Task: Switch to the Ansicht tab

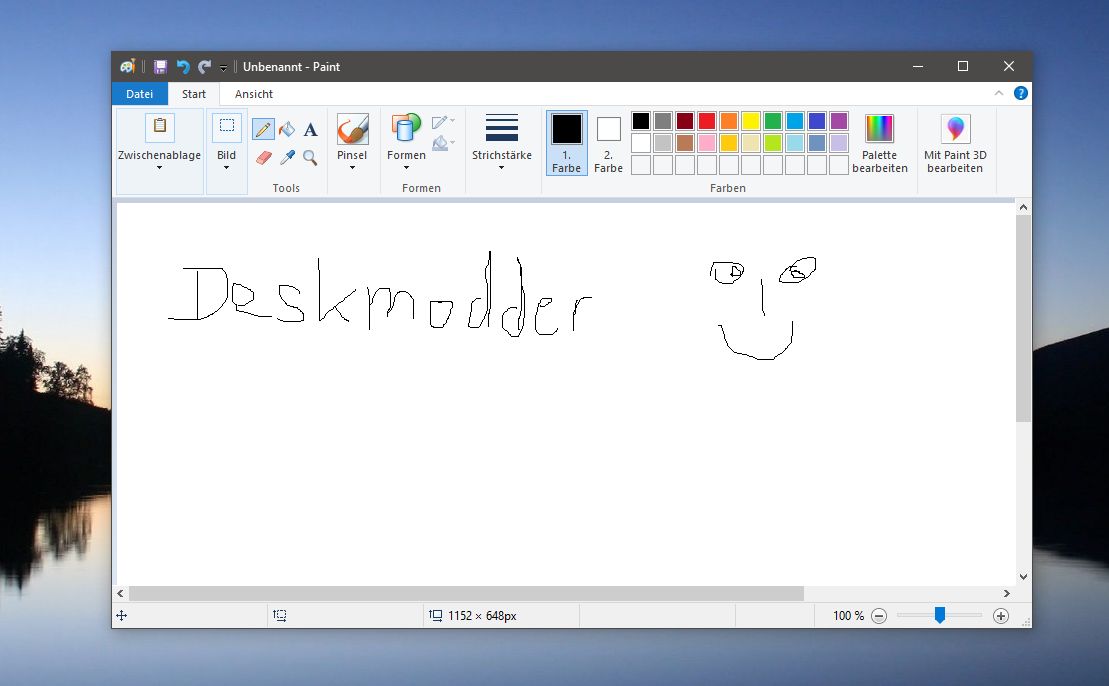Action: coord(254,94)
